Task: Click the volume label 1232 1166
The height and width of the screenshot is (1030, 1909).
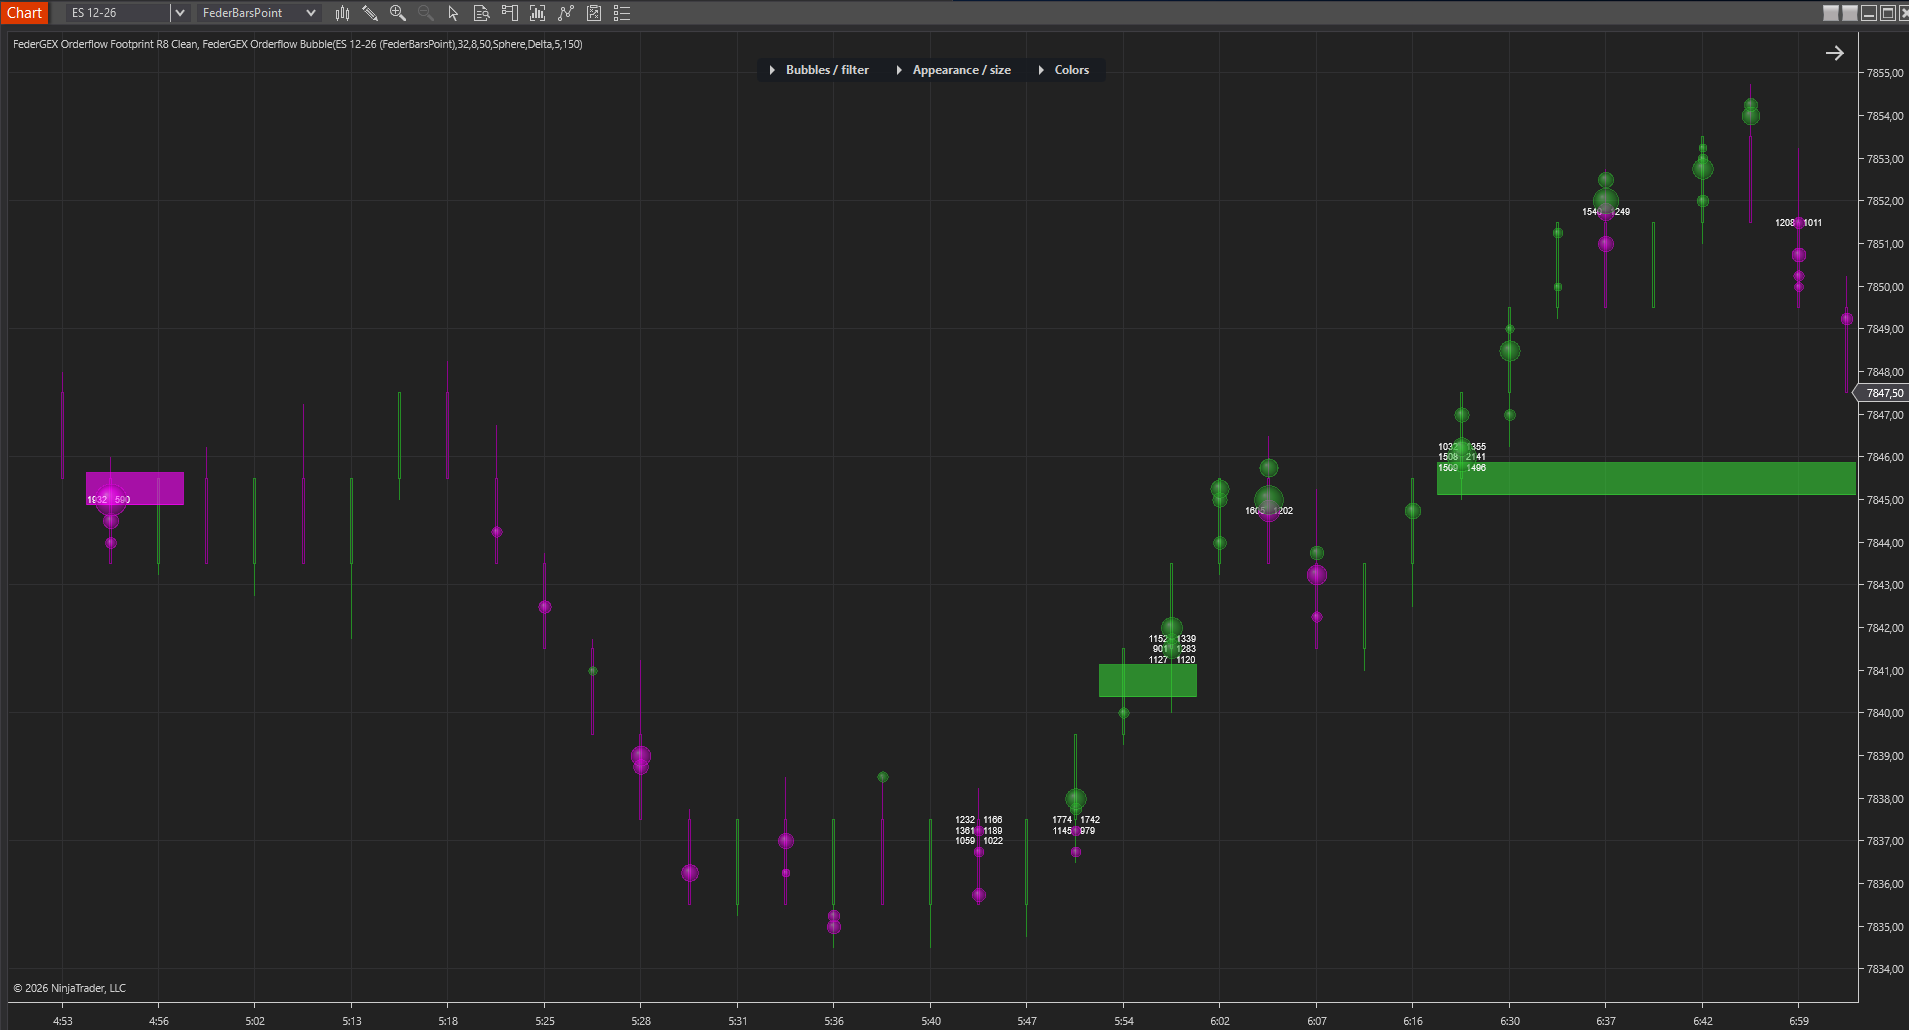Action: coord(978,820)
